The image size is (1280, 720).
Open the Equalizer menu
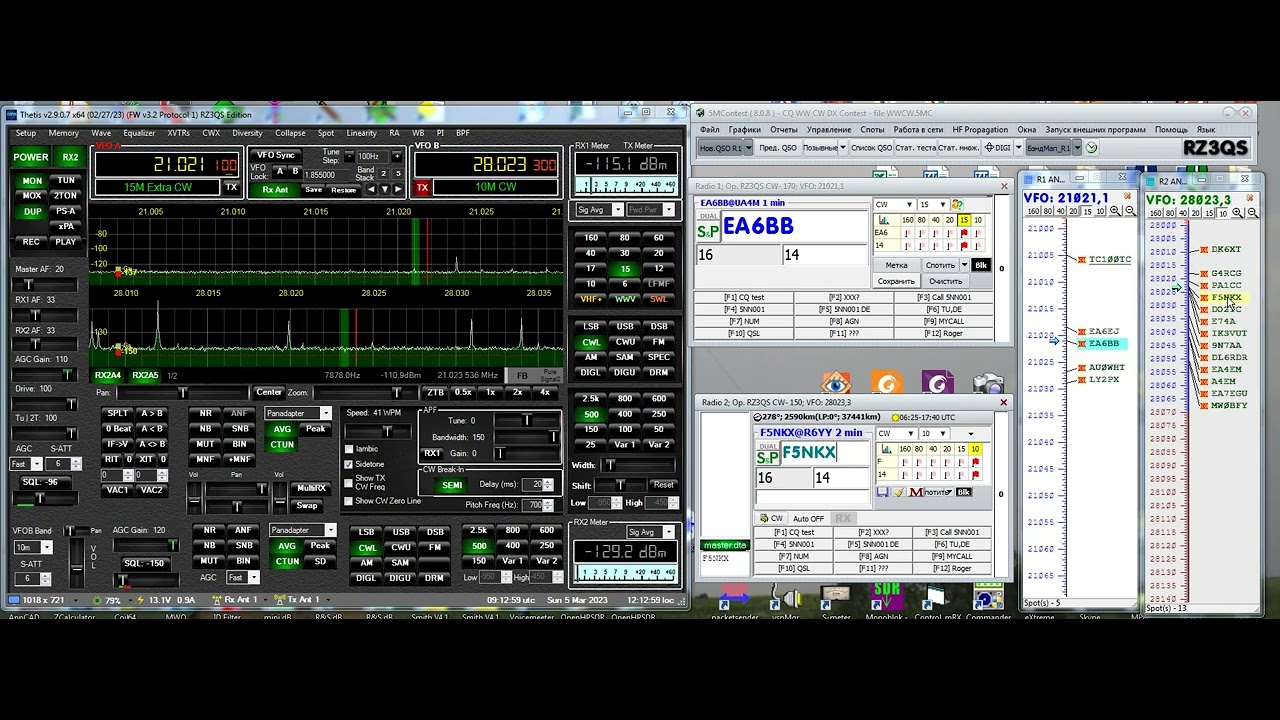pyautogui.click(x=139, y=133)
